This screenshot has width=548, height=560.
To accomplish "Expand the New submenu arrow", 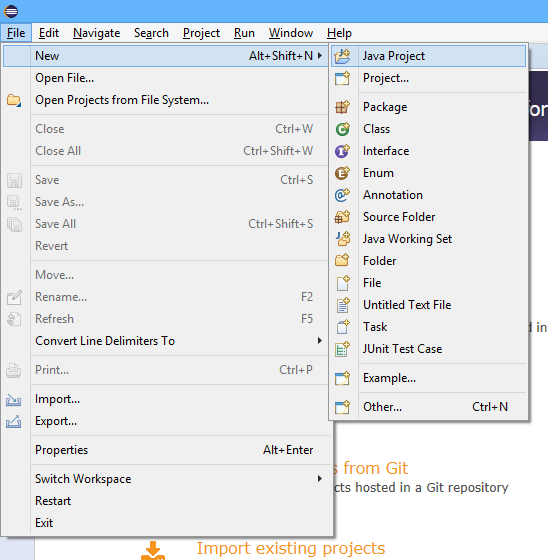I will [x=320, y=56].
